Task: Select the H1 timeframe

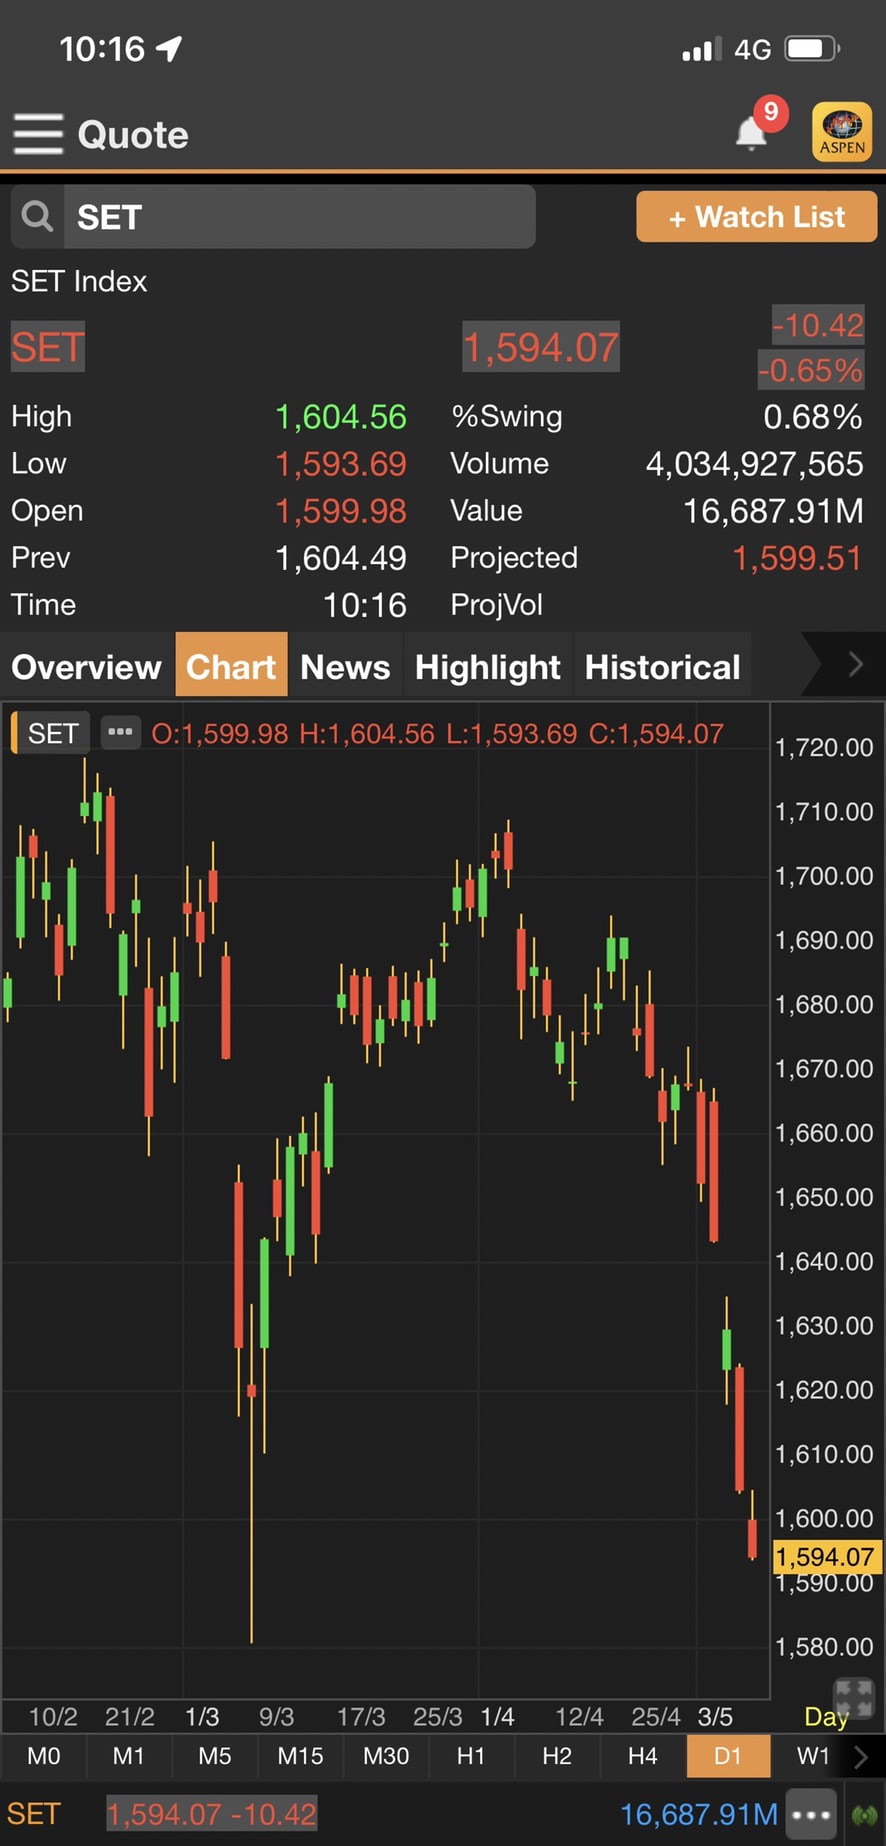Action: (471, 1756)
